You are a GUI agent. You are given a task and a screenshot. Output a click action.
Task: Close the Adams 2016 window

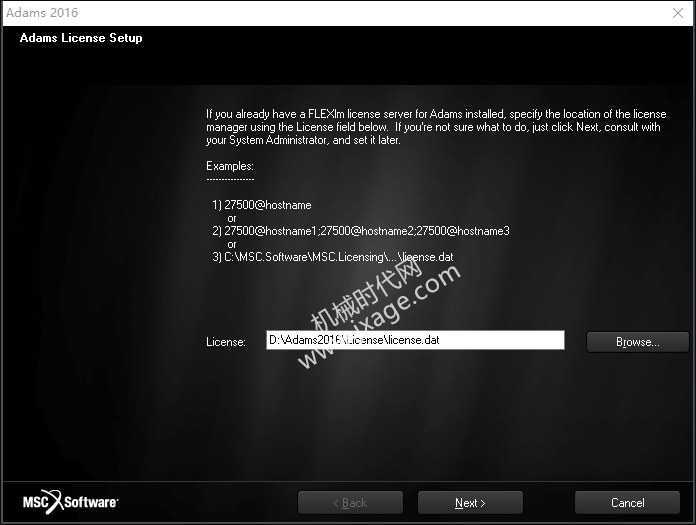click(677, 13)
